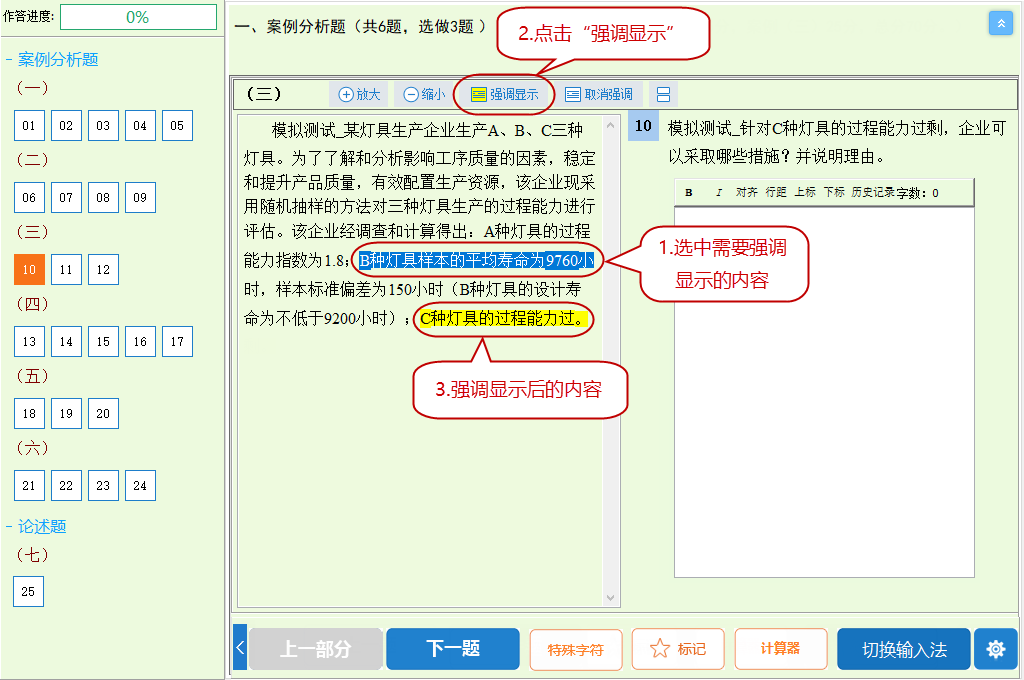The height and width of the screenshot is (680, 1024).
Task: Open the 计算器 calculator
Action: (780, 649)
